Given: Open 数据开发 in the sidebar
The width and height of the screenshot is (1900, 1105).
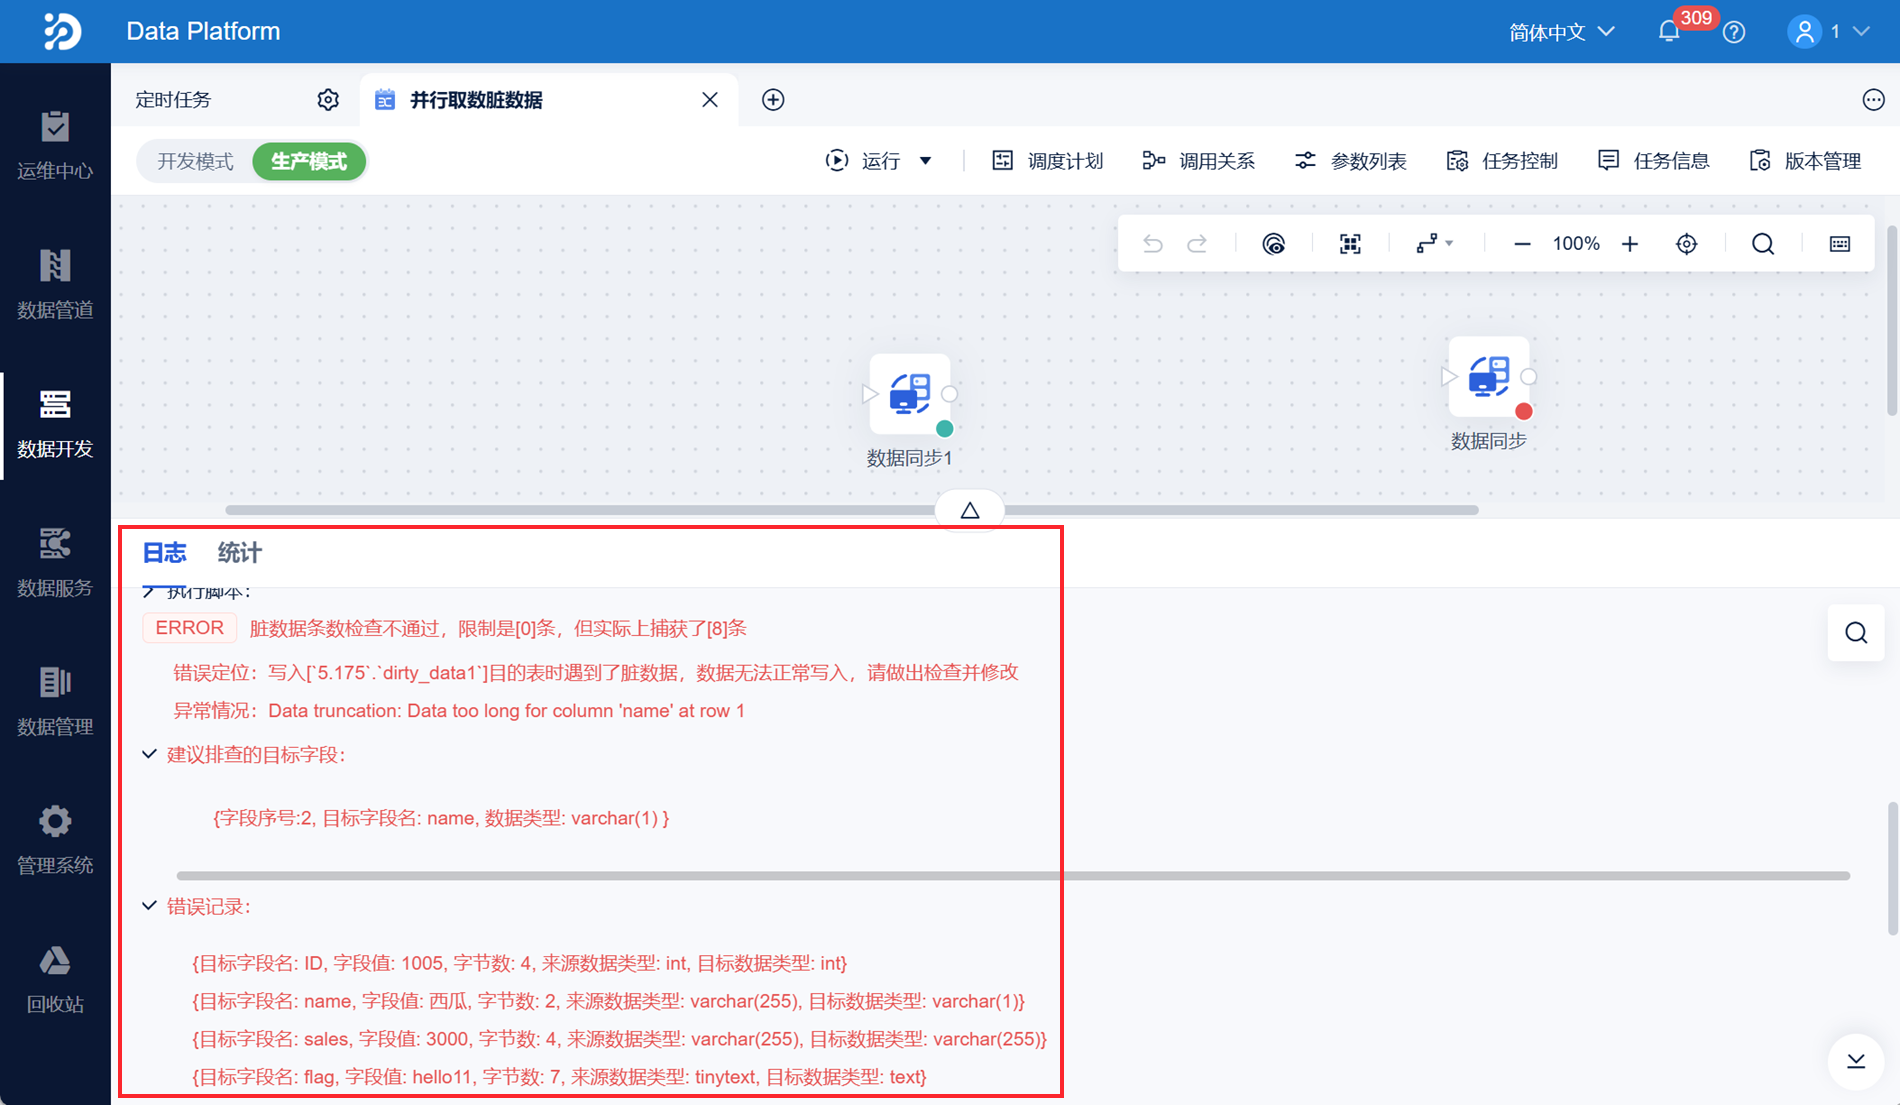Looking at the screenshot, I should tap(55, 424).
